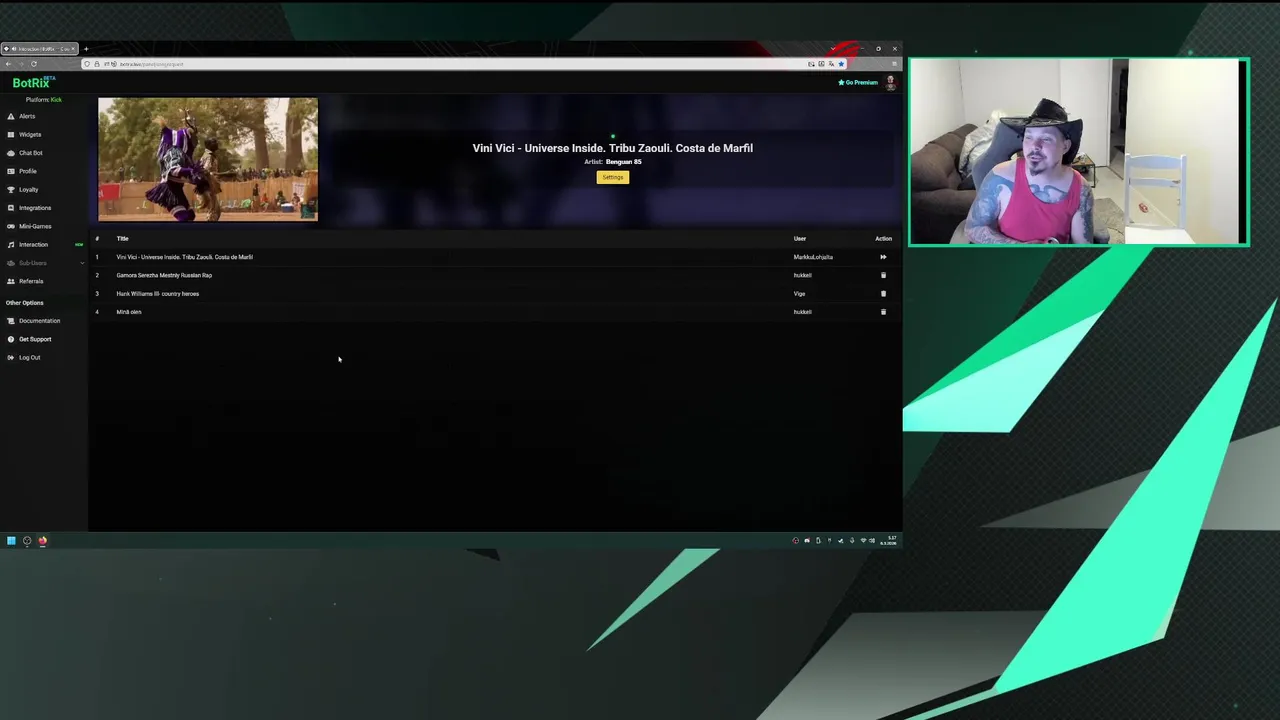Open Mini-Games in the sidebar
The height and width of the screenshot is (720, 1280).
(x=35, y=226)
